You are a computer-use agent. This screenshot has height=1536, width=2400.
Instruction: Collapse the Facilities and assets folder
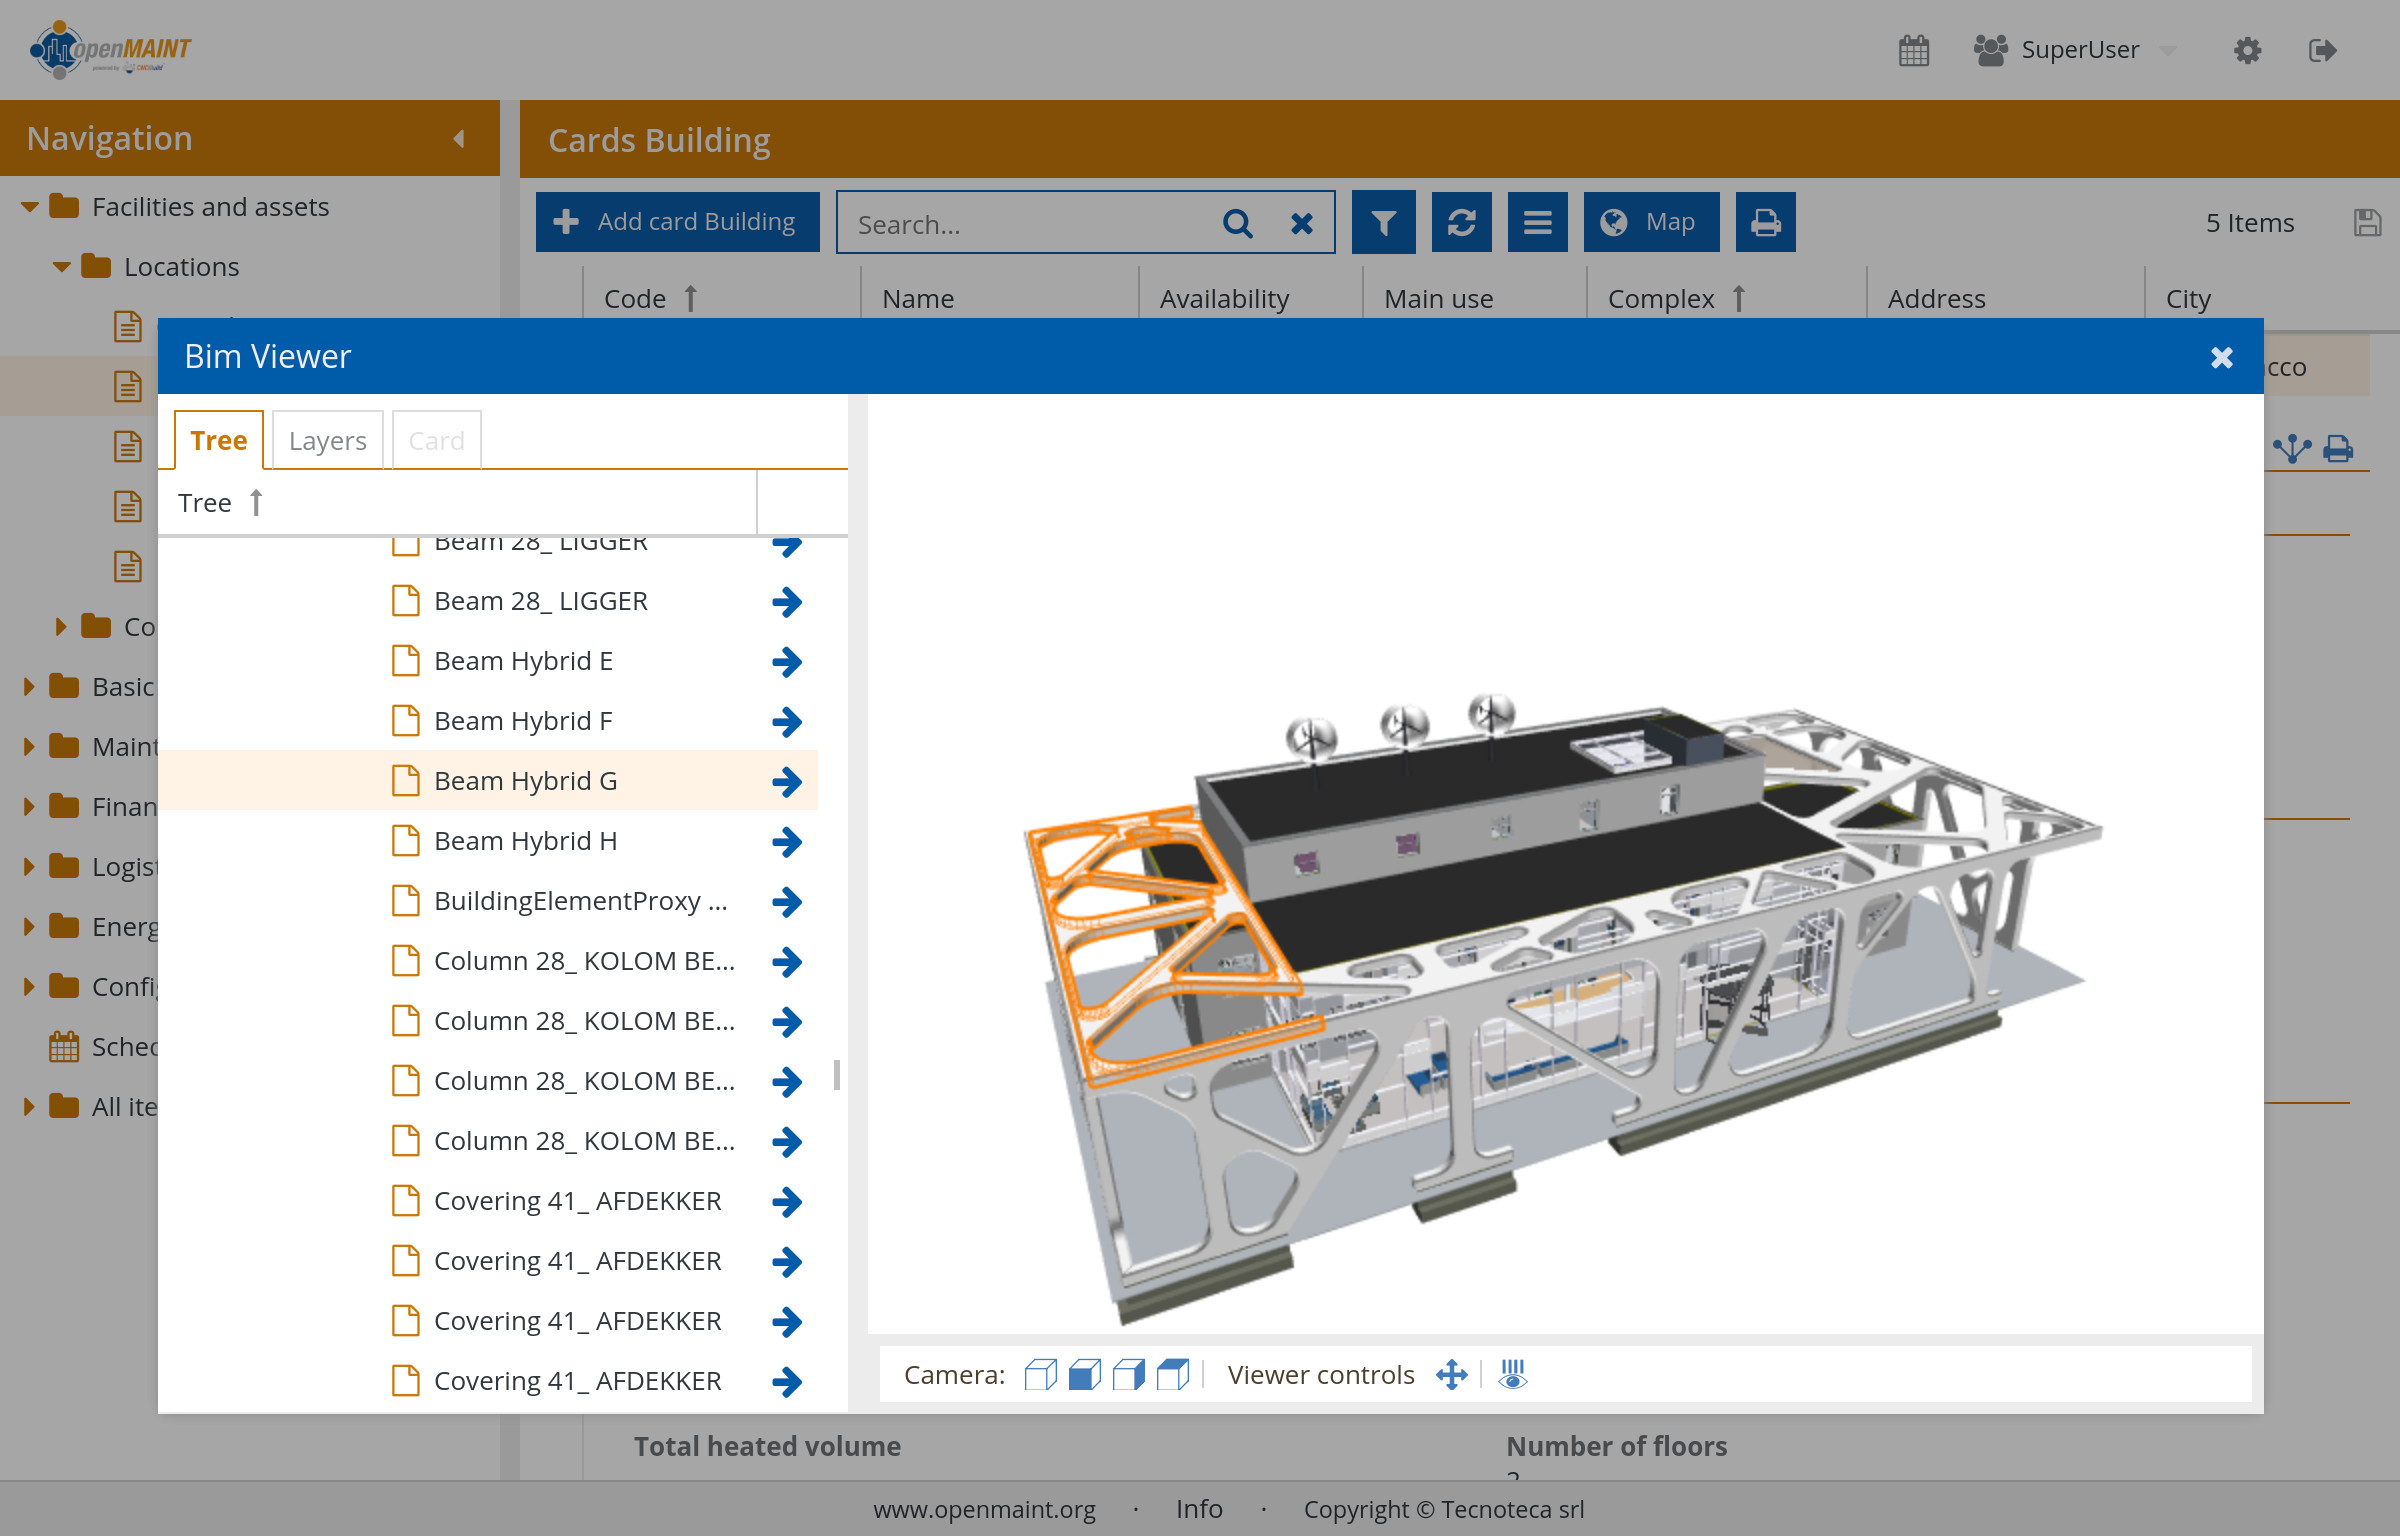tap(30, 207)
